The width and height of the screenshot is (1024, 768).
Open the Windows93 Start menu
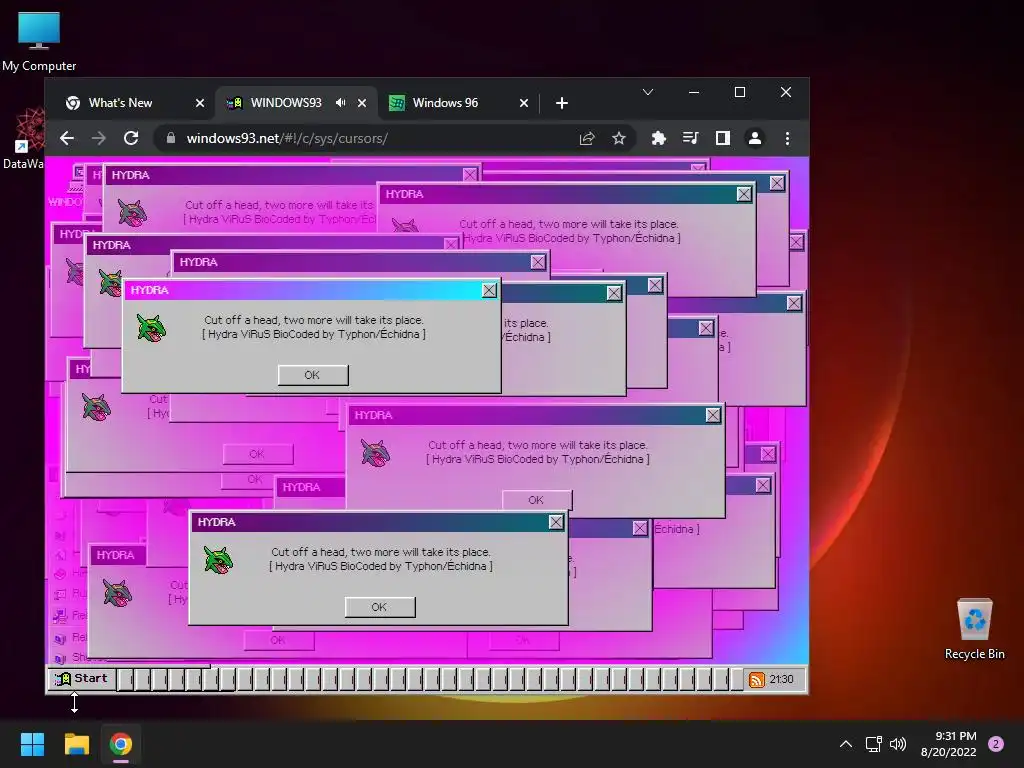(x=81, y=679)
